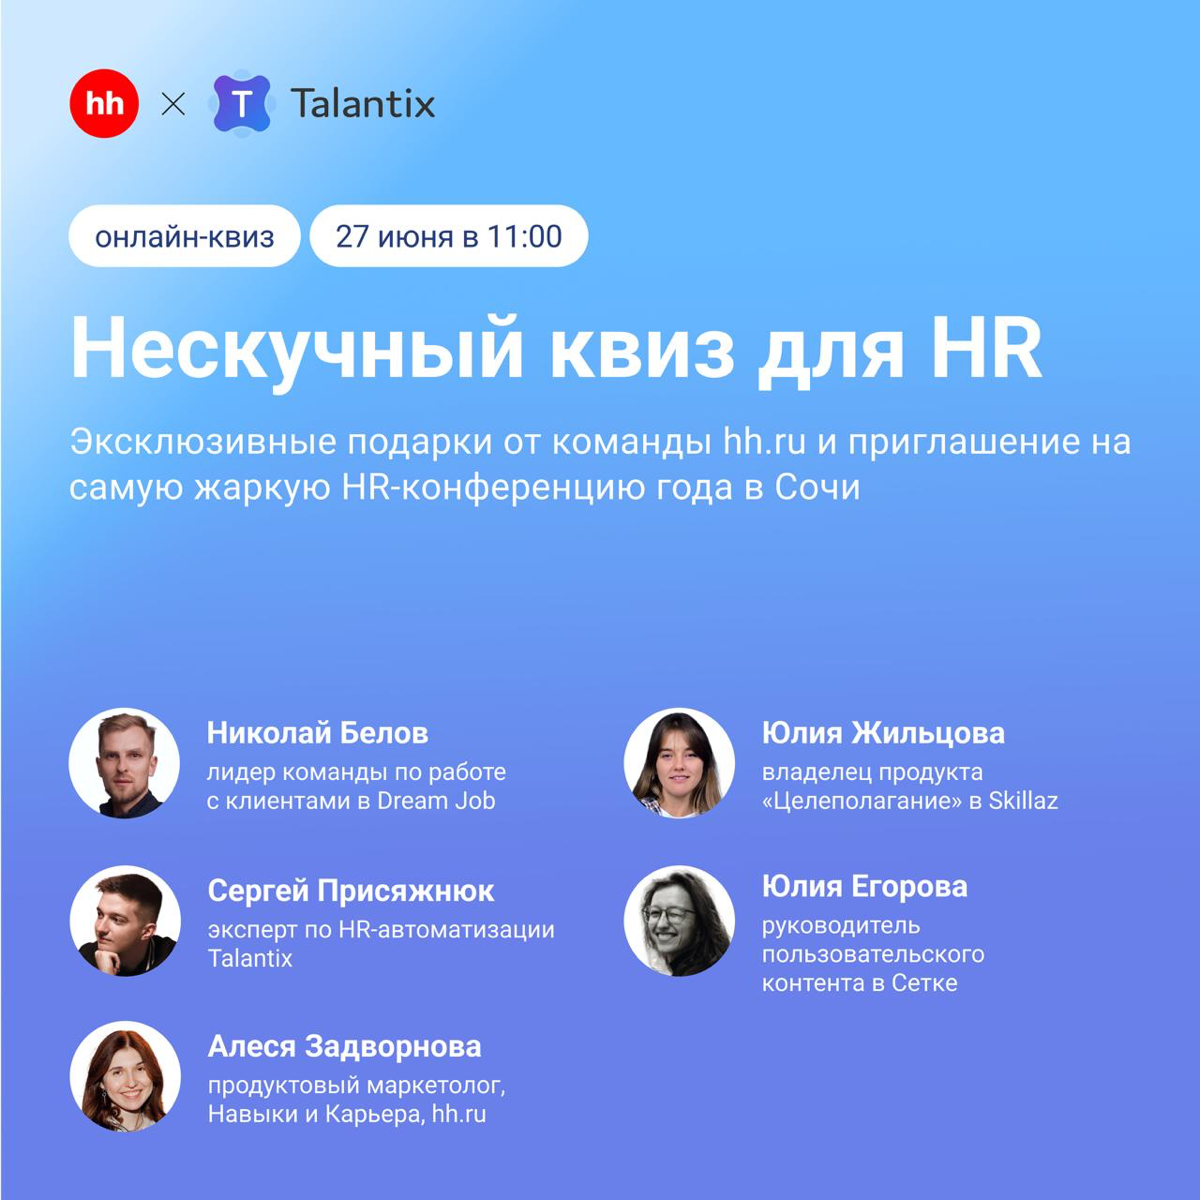Click the name 'Юлия Жильцова'
This screenshot has height=1200, width=1200.
point(883,733)
